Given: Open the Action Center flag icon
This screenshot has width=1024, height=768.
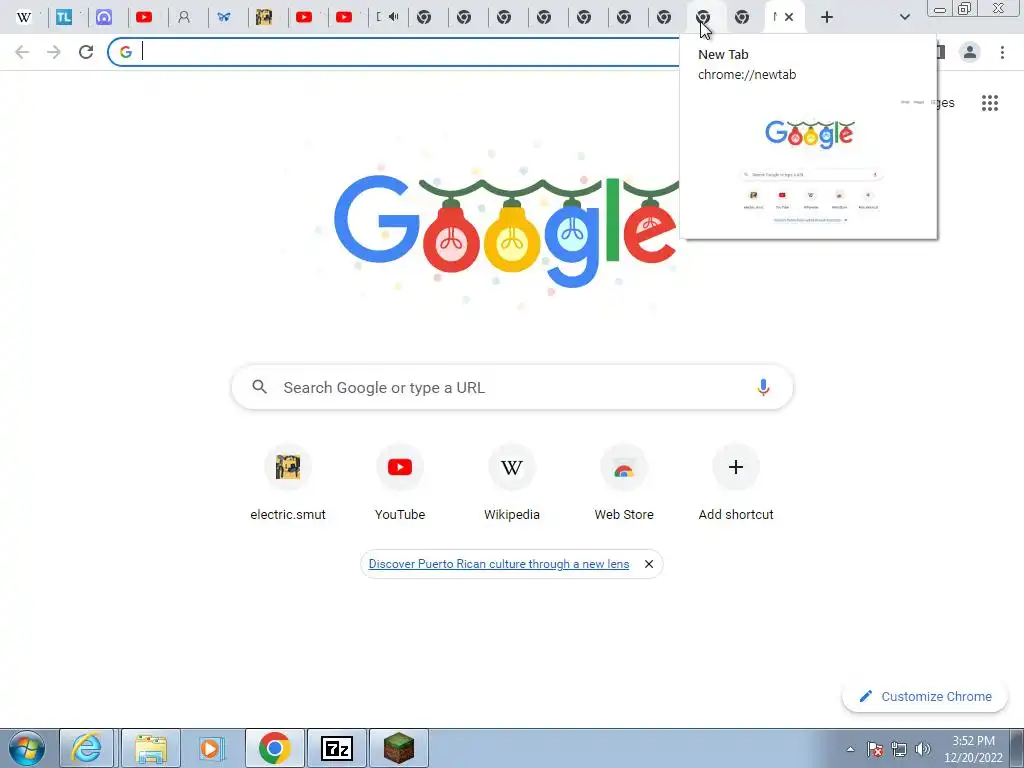Looking at the screenshot, I should coord(875,749).
